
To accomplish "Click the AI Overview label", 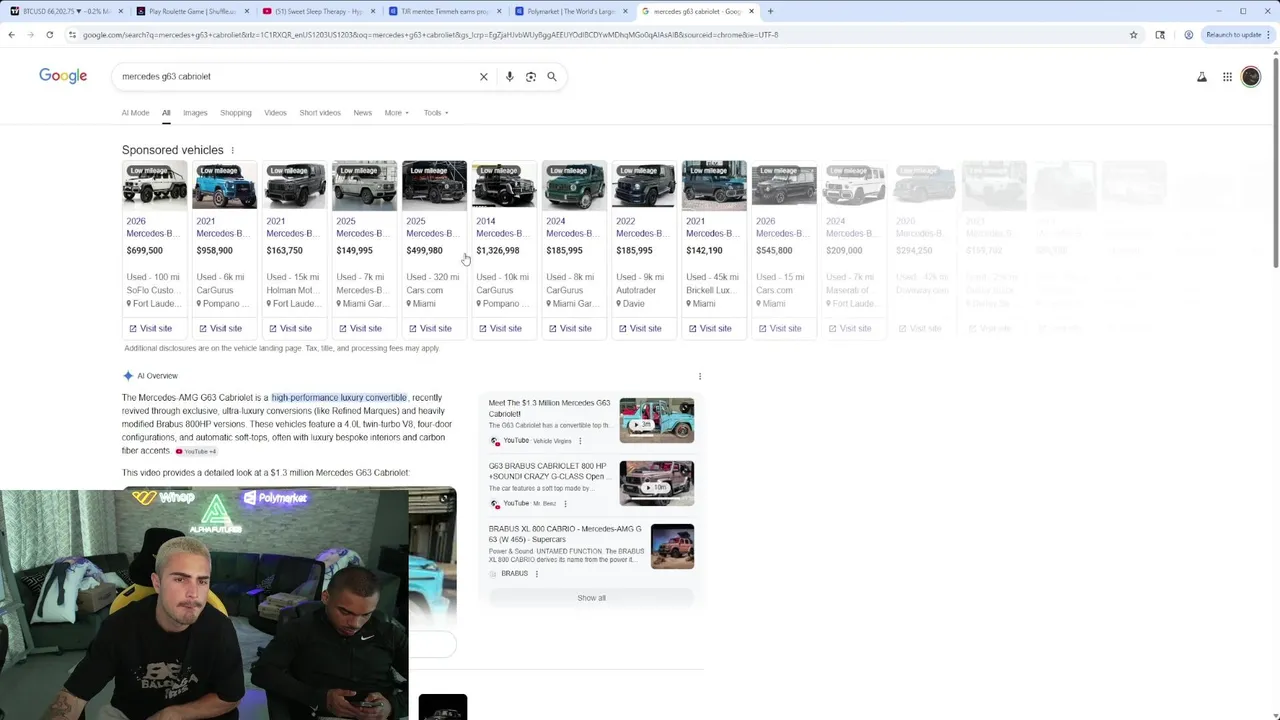I will click(x=157, y=376).
